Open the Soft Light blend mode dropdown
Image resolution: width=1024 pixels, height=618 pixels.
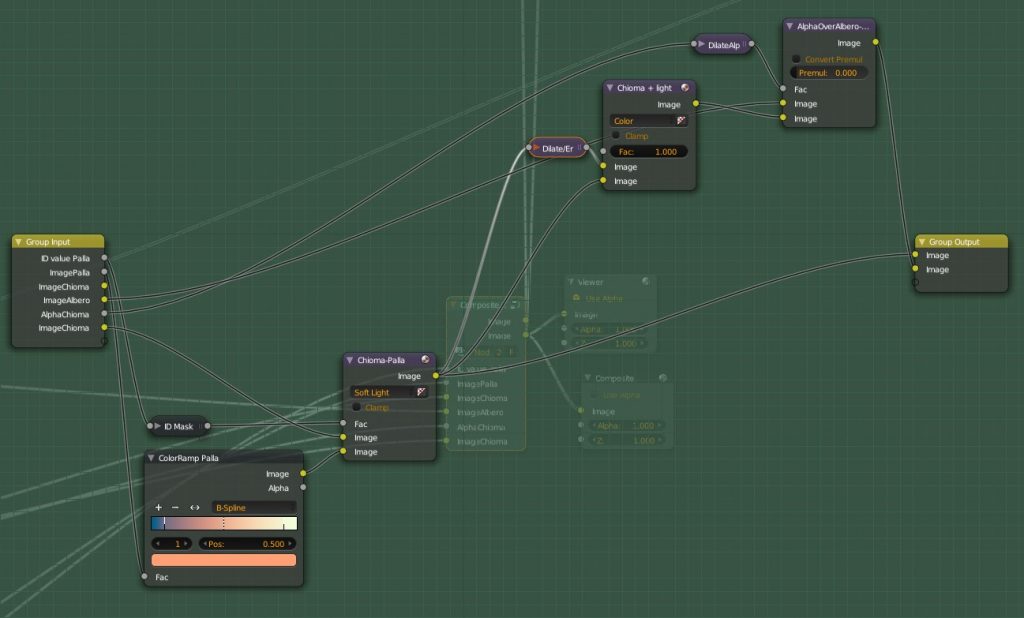pos(383,393)
